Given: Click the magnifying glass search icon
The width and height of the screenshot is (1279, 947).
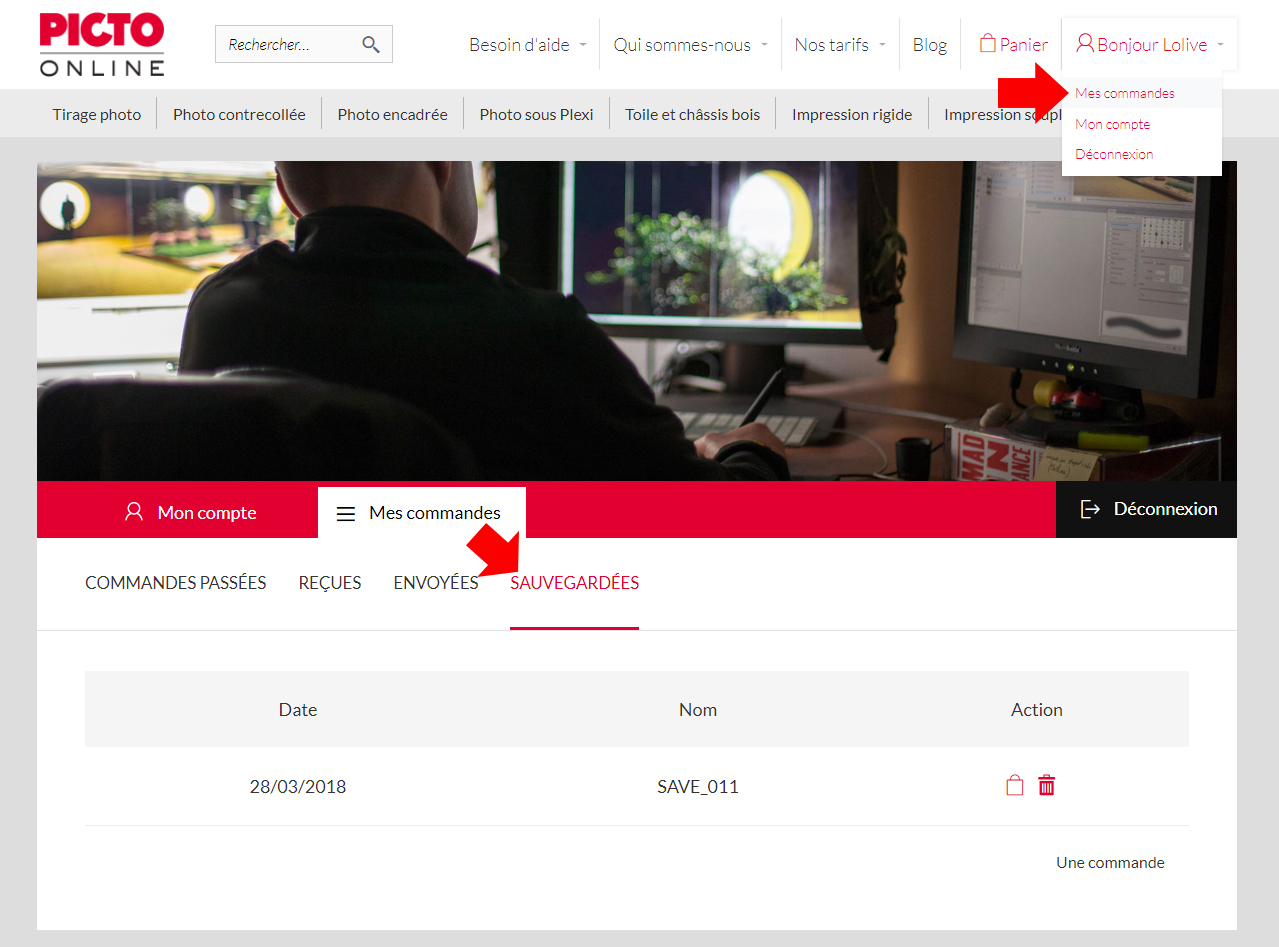Looking at the screenshot, I should click(x=371, y=44).
